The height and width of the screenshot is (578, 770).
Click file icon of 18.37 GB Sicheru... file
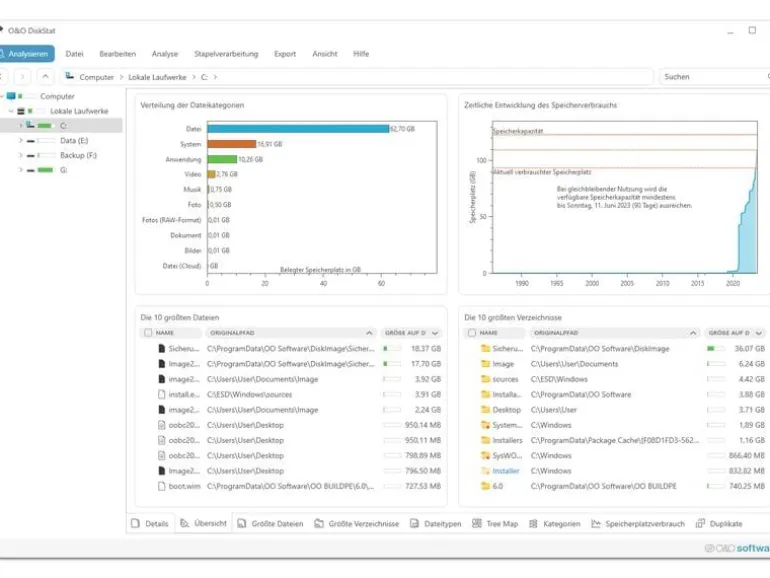pos(161,349)
